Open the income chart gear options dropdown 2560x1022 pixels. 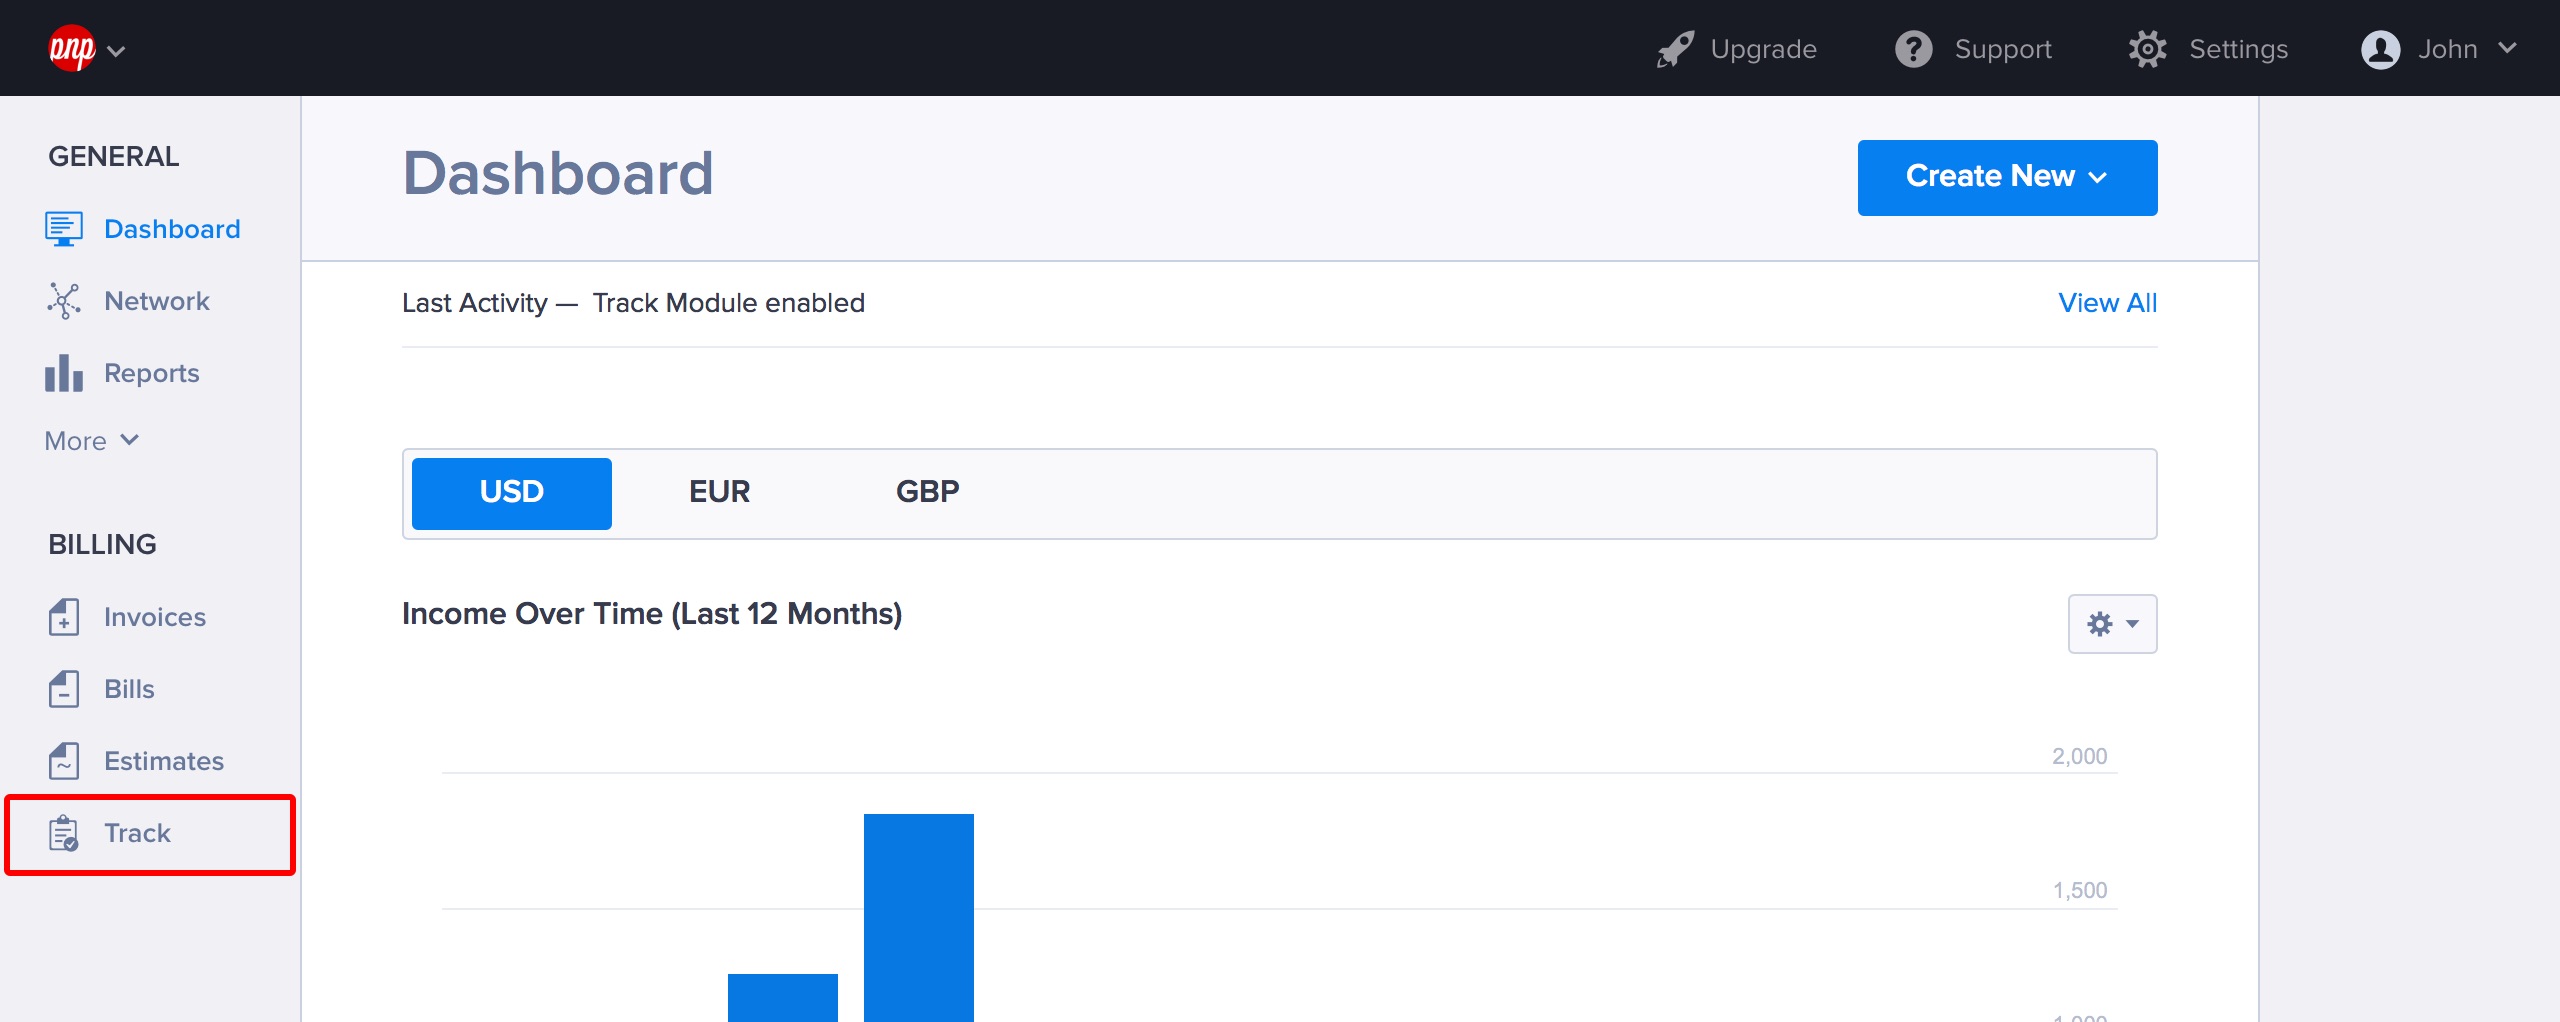(x=2111, y=624)
